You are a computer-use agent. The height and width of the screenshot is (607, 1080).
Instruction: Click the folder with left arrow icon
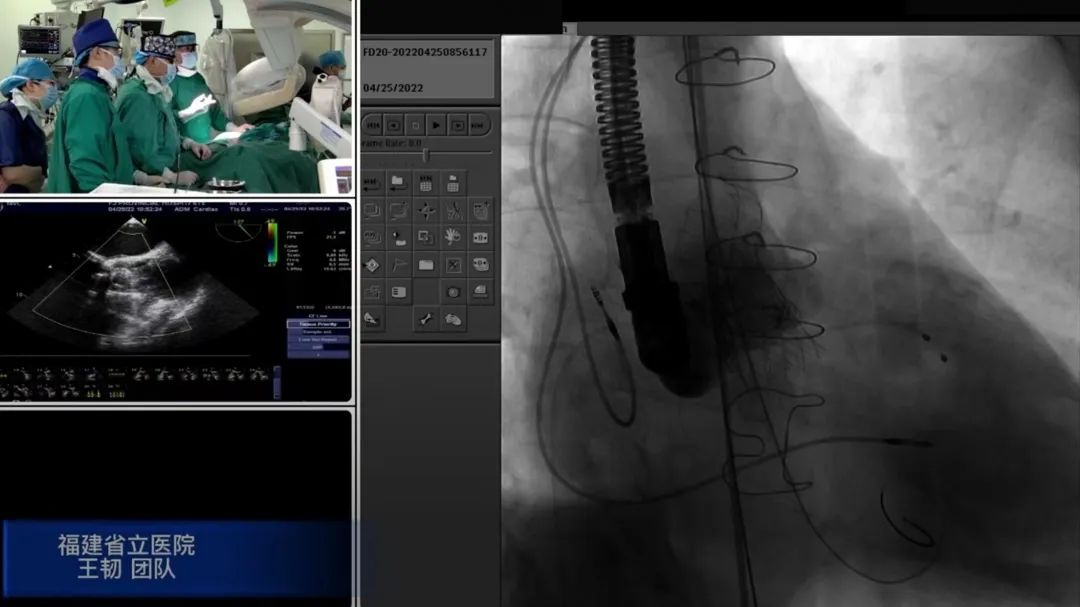tap(399, 184)
